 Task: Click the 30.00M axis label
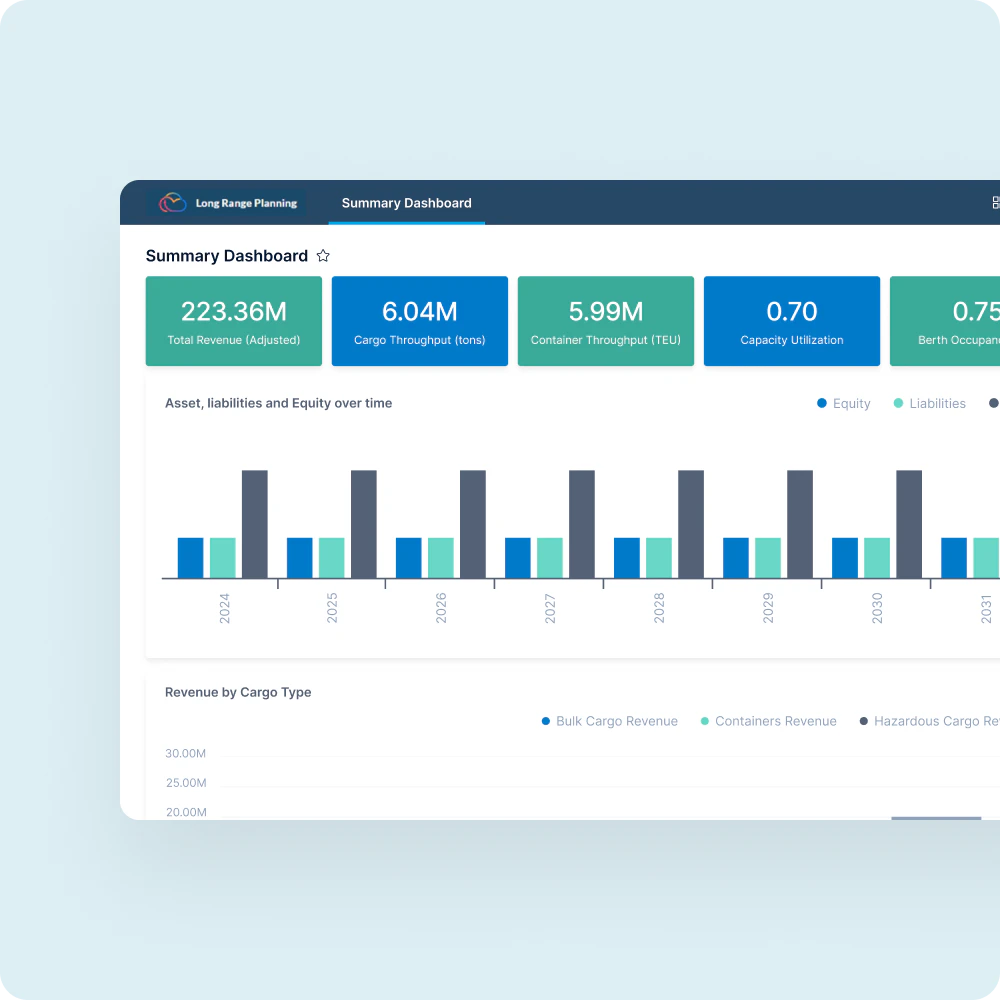(185, 753)
